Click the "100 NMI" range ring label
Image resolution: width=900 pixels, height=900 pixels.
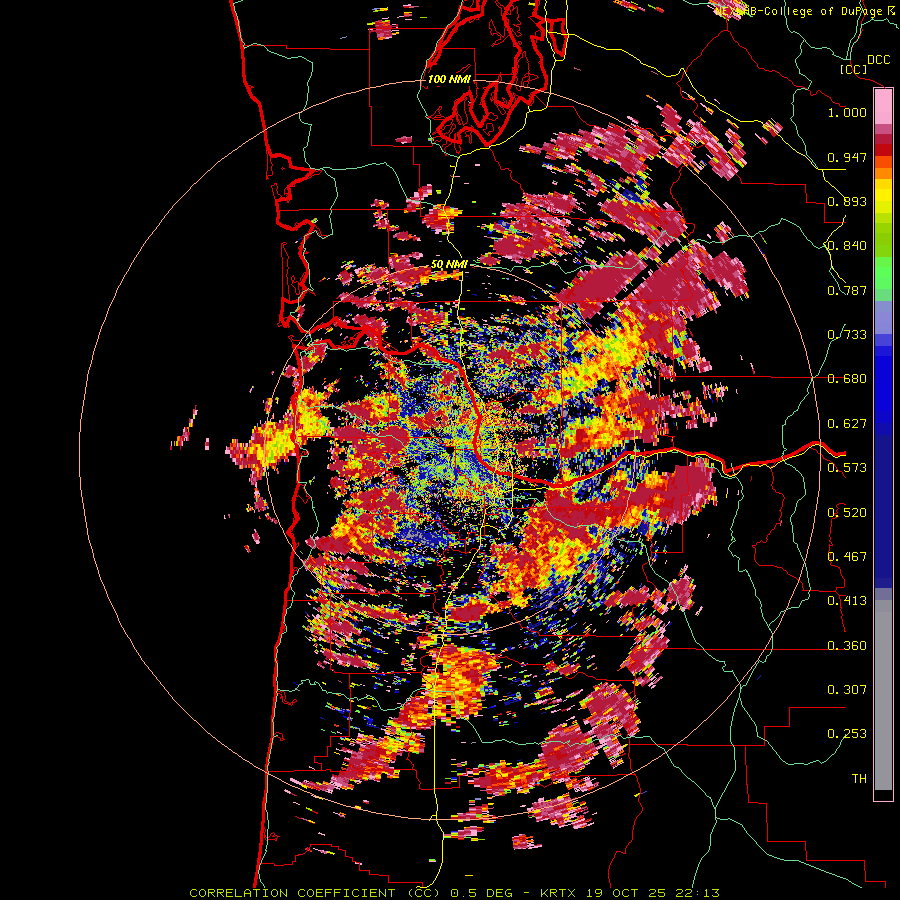449,79
